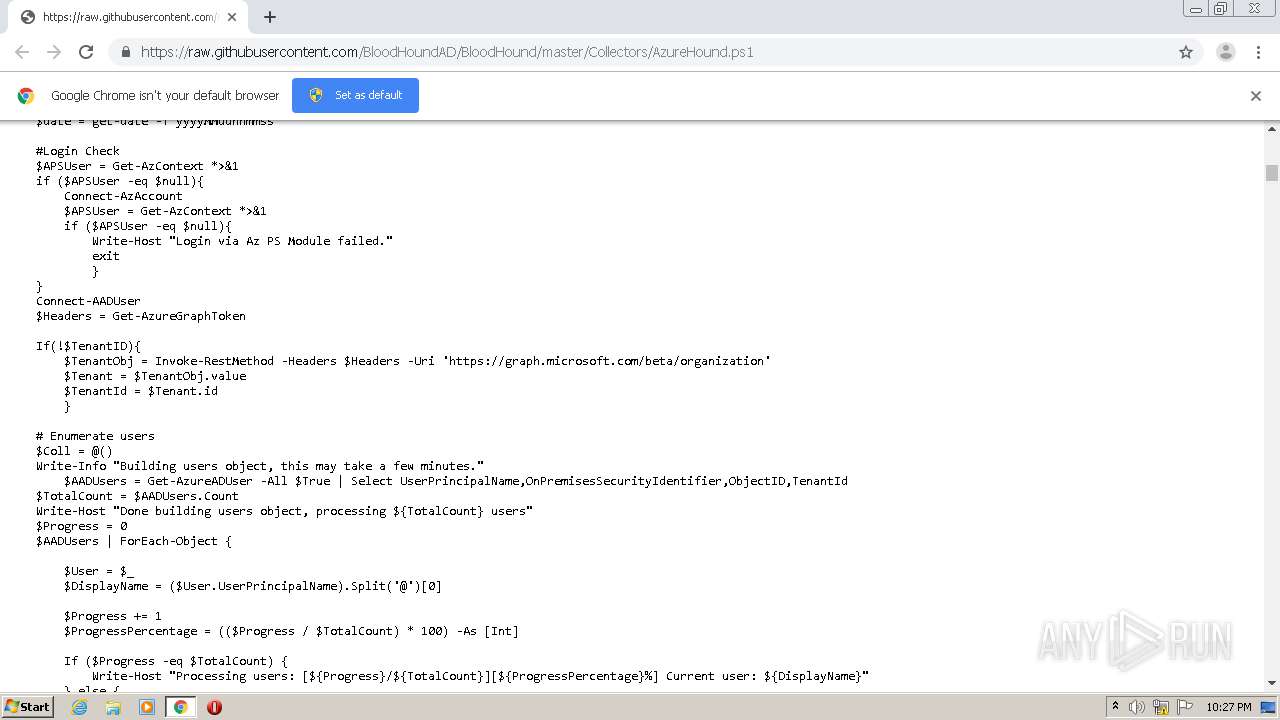This screenshot has height=720, width=1280.
Task: Open the volume speaker tray icon
Action: pos(1137,707)
